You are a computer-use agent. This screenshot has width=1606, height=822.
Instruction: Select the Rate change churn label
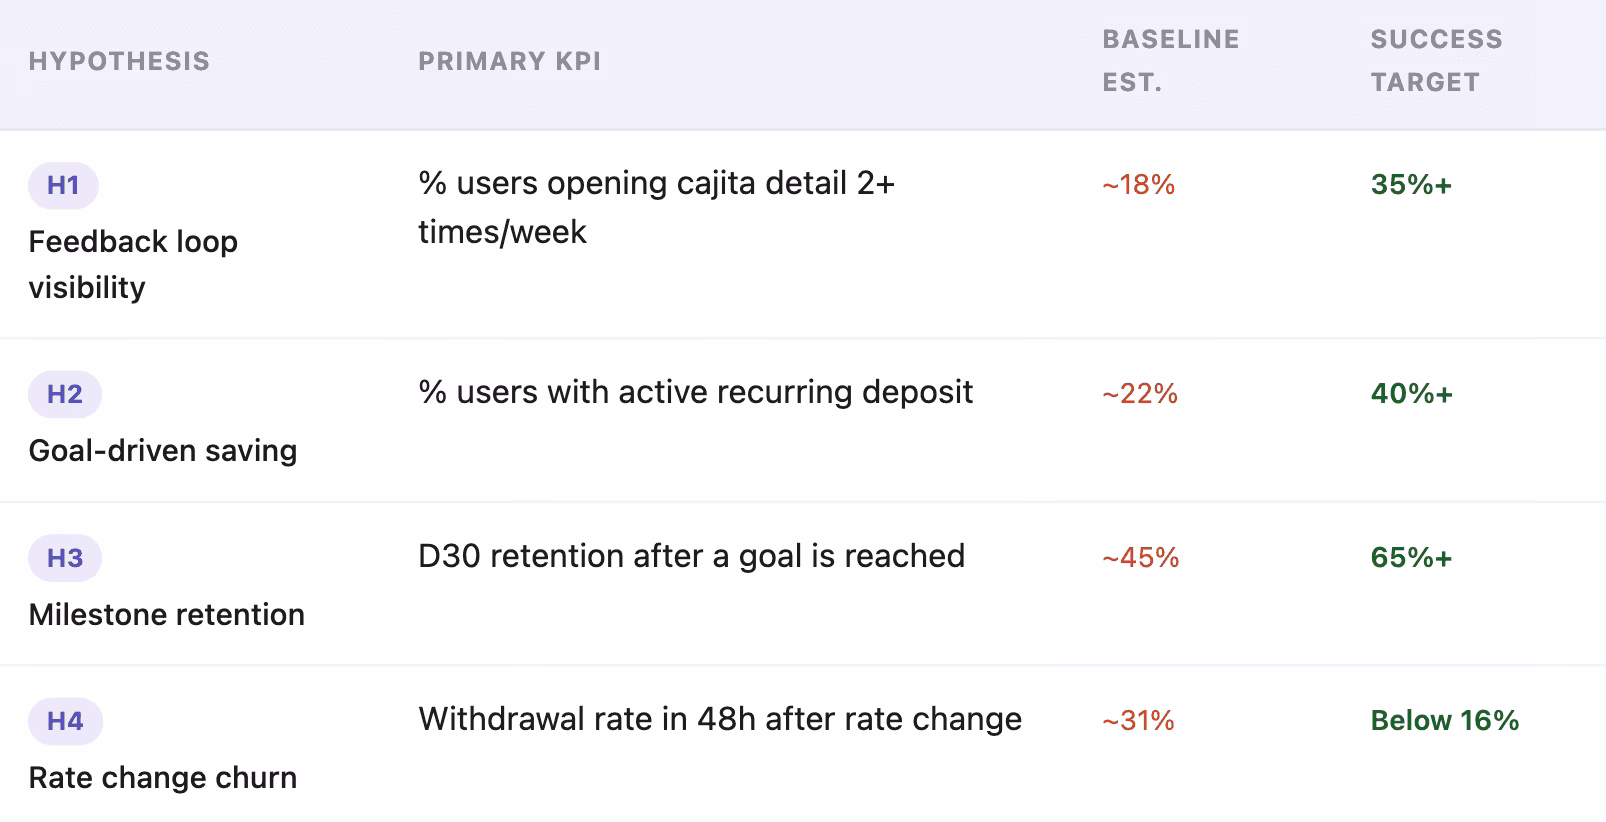(163, 777)
